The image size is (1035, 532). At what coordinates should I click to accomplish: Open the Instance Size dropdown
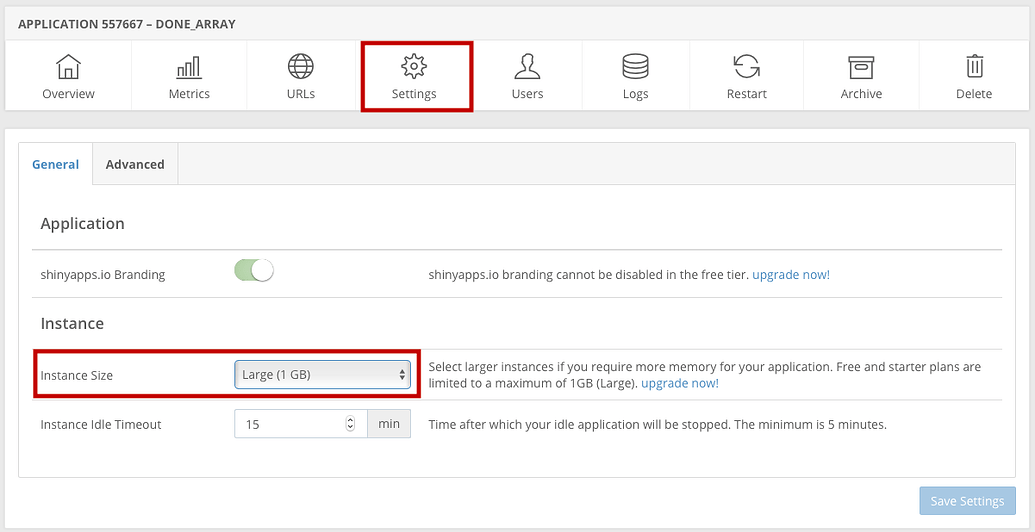323,375
